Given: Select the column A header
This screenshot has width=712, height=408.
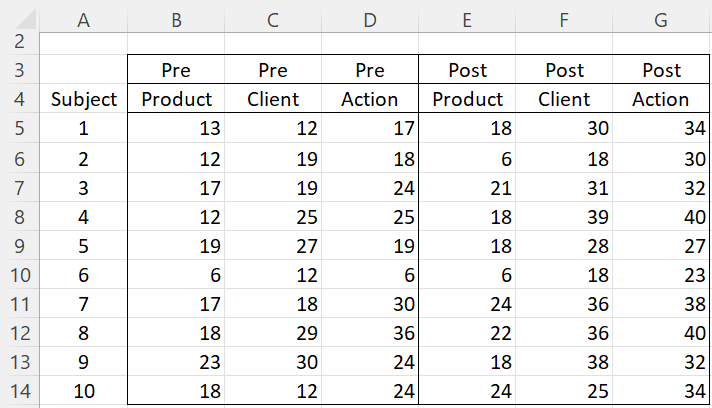Looking at the screenshot, I should click(84, 14).
